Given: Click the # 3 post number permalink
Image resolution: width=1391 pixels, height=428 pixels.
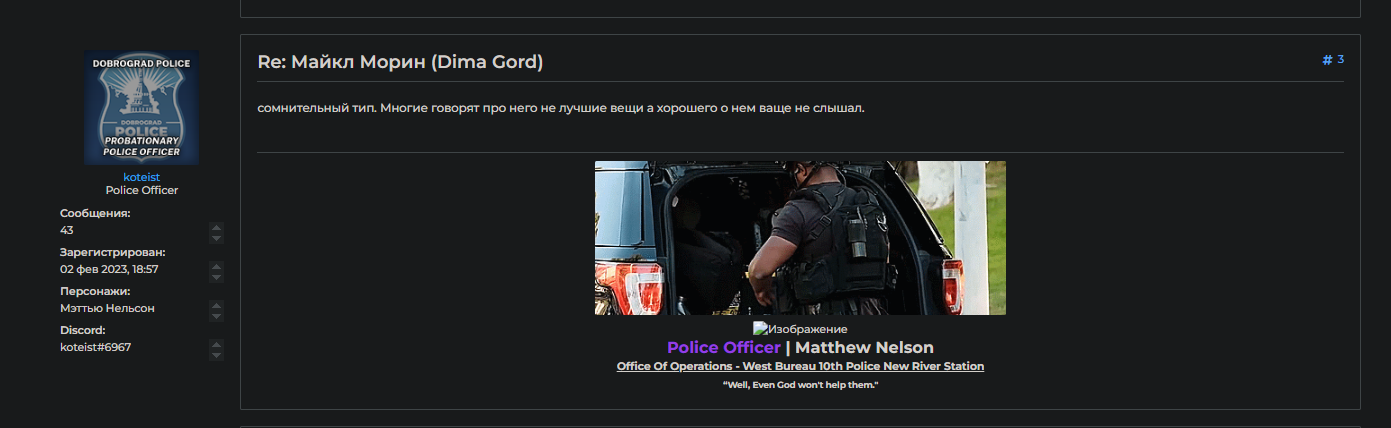Looking at the screenshot, I should pos(1333,60).
